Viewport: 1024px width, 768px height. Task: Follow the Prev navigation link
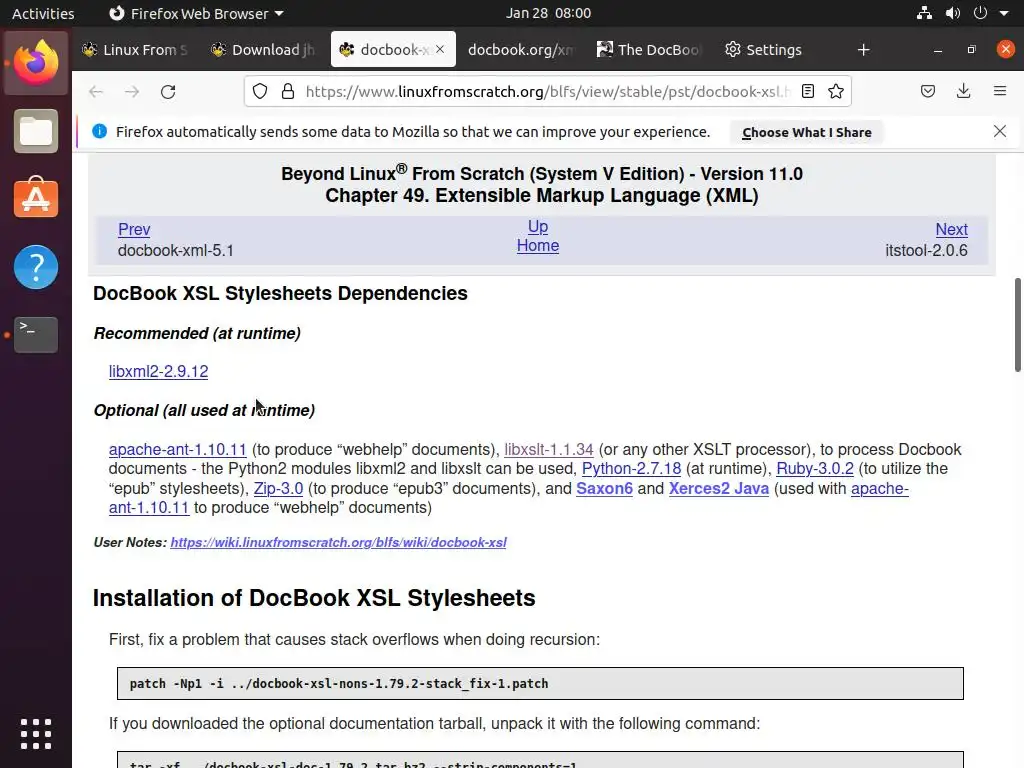[134, 229]
